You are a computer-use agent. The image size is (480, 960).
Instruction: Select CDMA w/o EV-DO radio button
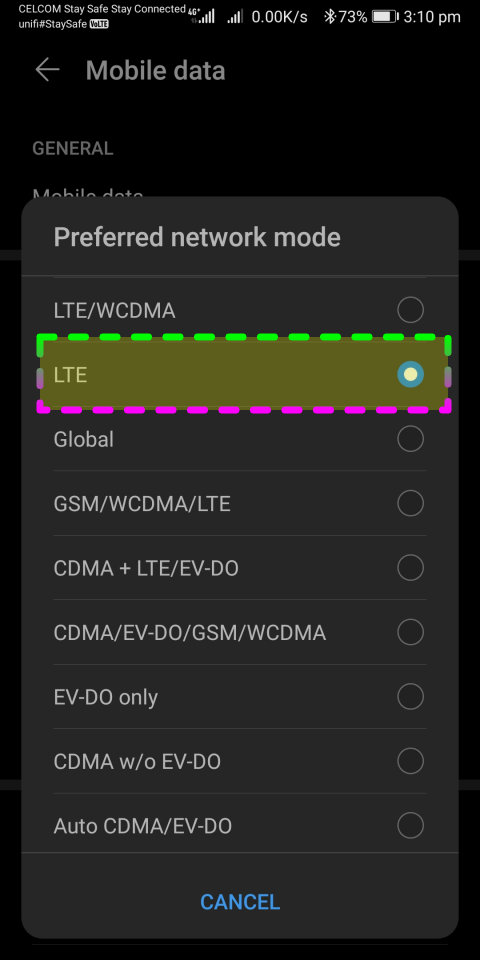tap(410, 762)
